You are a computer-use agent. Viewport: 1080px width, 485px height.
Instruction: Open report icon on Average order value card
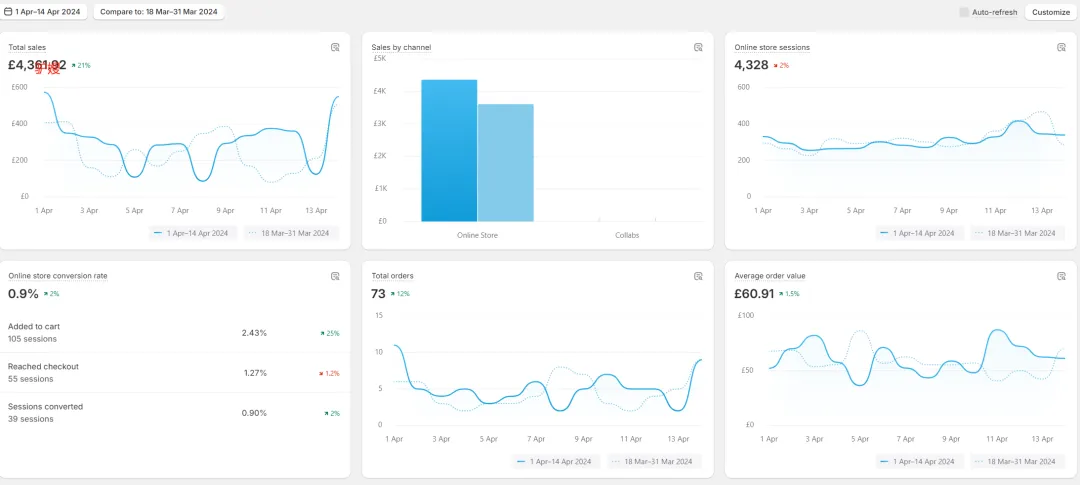tap(1060, 276)
